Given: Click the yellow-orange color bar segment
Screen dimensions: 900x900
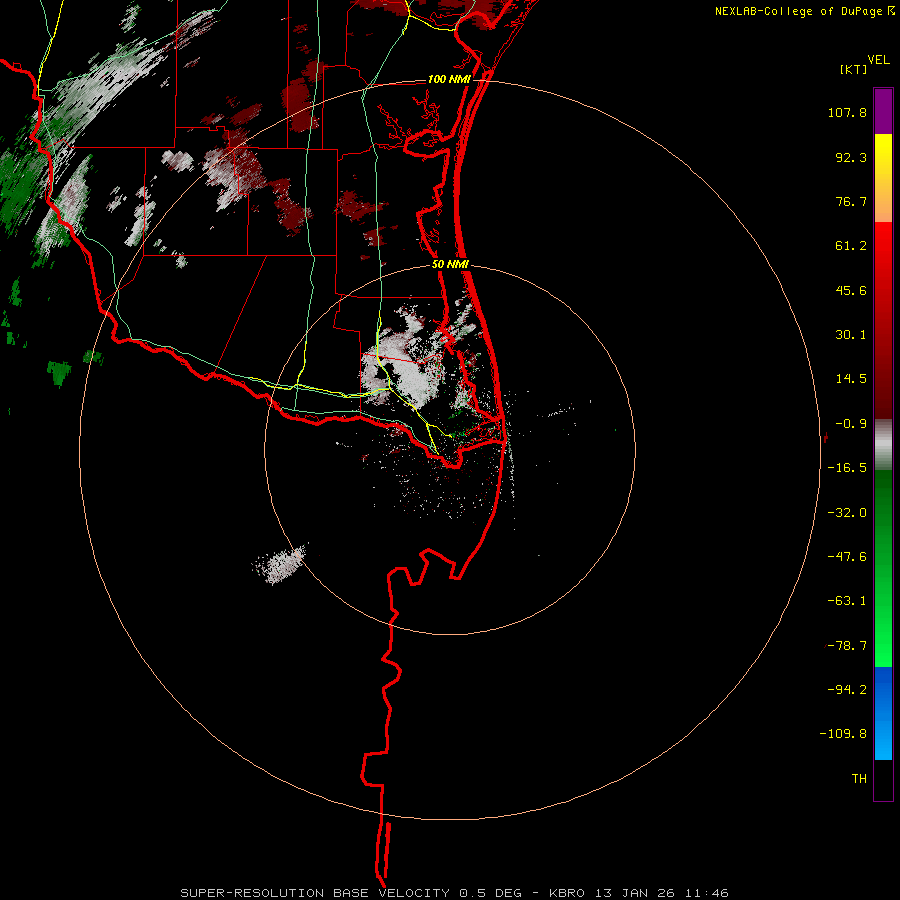Looking at the screenshot, I should point(883,178).
